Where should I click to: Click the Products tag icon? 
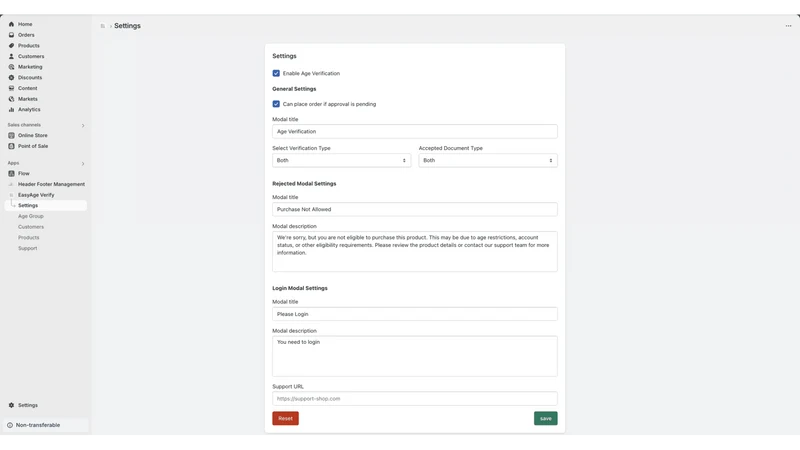pos(11,45)
